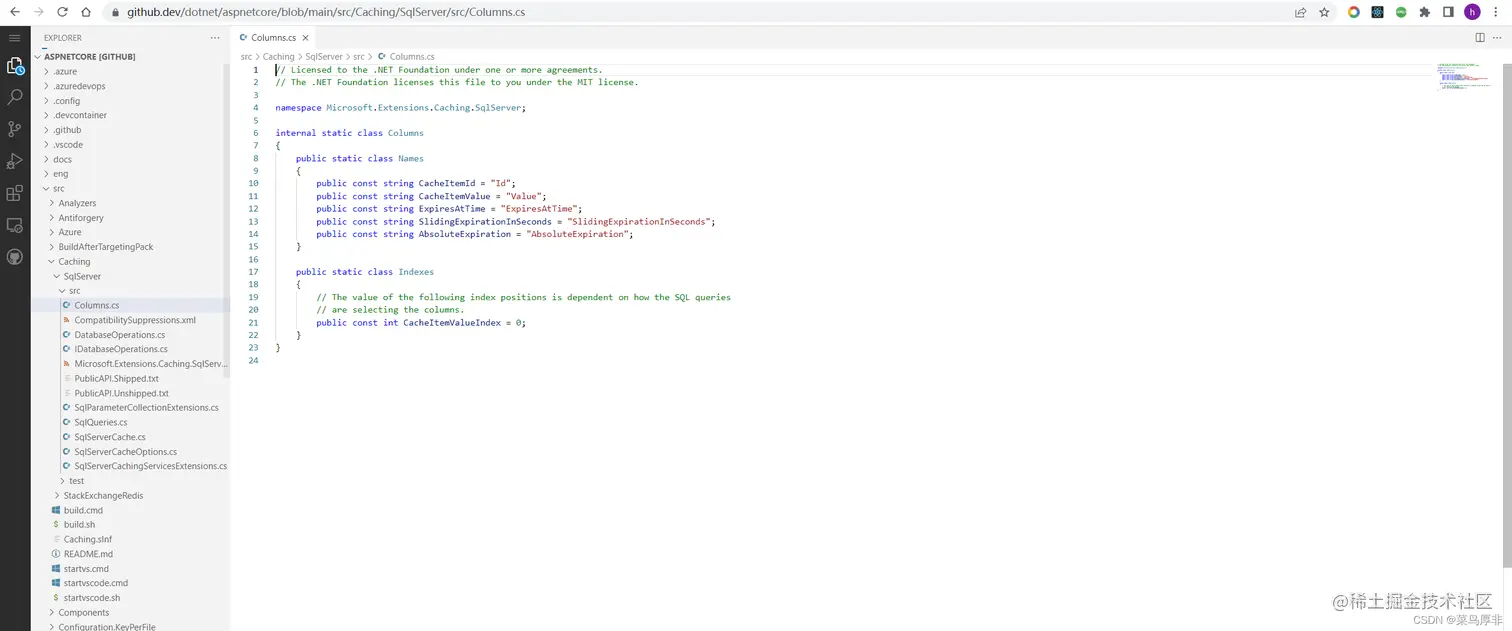Screen dimensions: 1512x631
Task: Collapse the ASPNETCORE [GITHUB] root section
Action: (x=131, y=57)
